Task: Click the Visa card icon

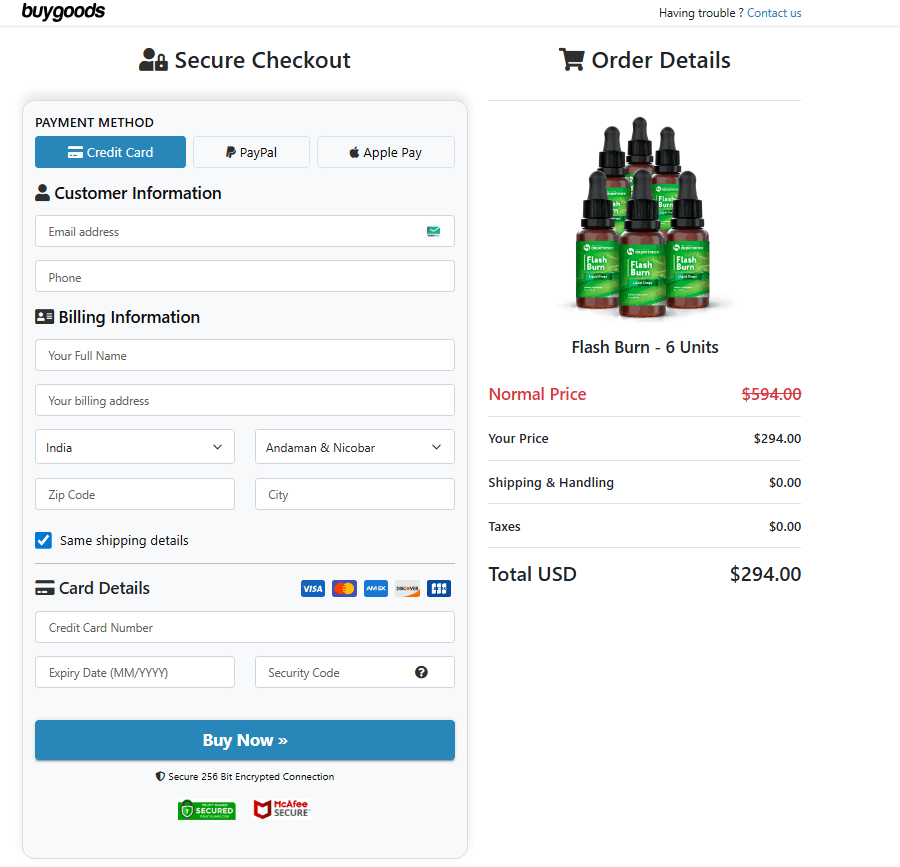Action: (313, 589)
